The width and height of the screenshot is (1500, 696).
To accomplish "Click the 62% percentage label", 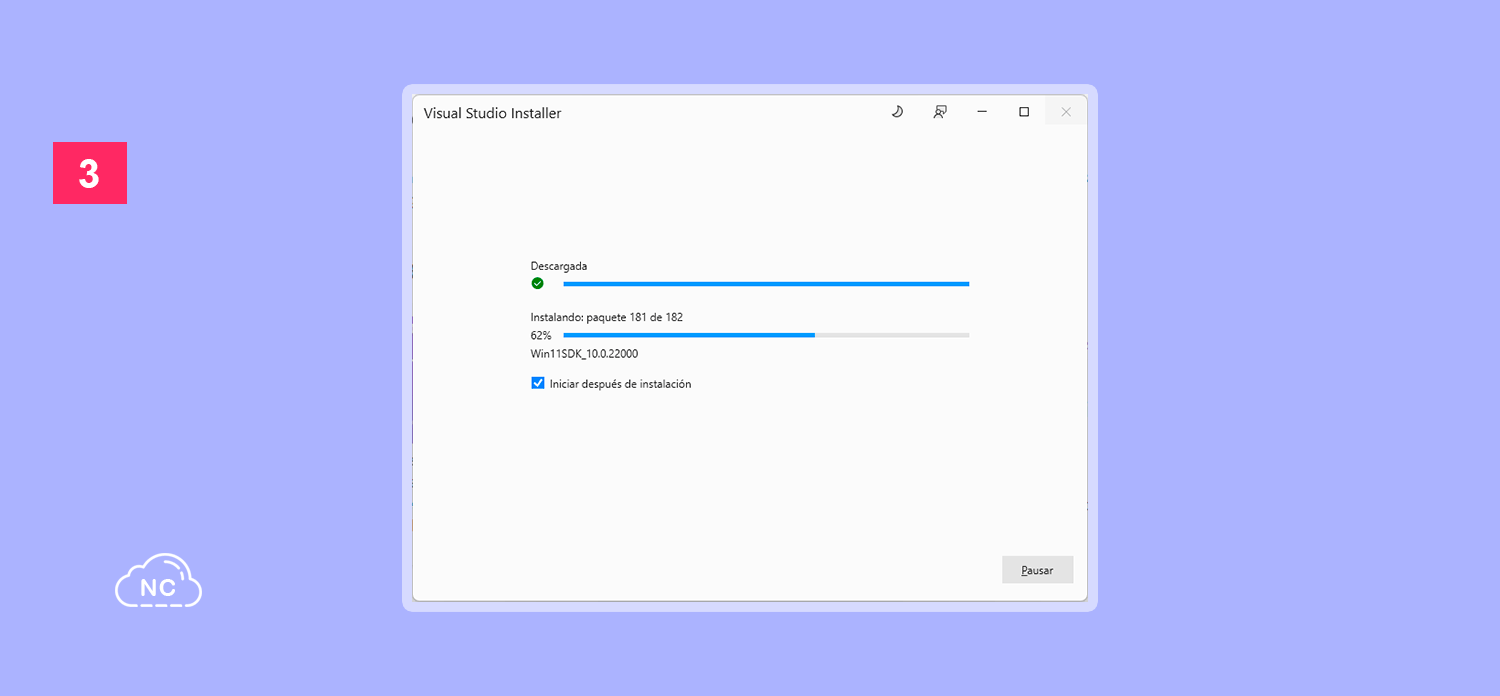I will coord(541,336).
